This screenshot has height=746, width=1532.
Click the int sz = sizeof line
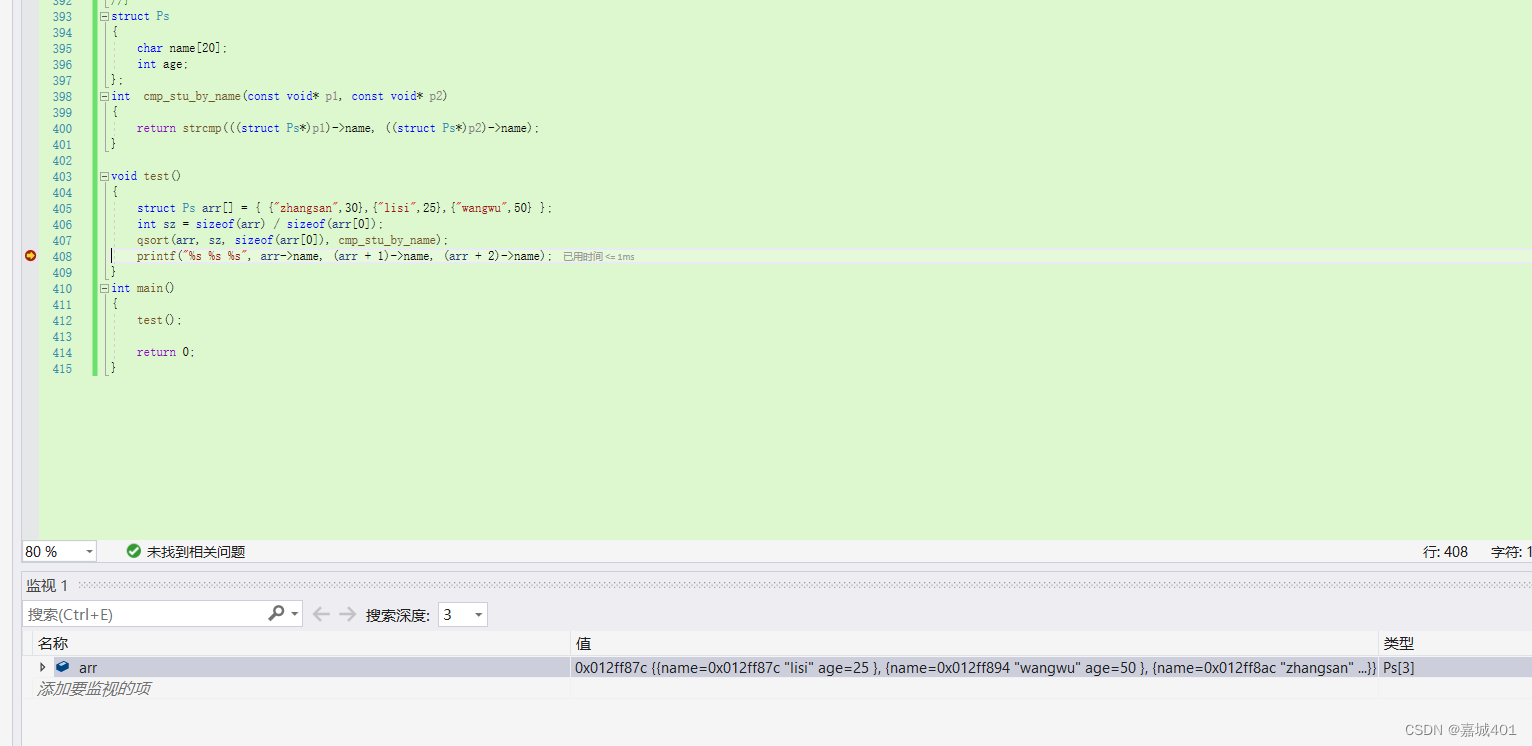(260, 225)
